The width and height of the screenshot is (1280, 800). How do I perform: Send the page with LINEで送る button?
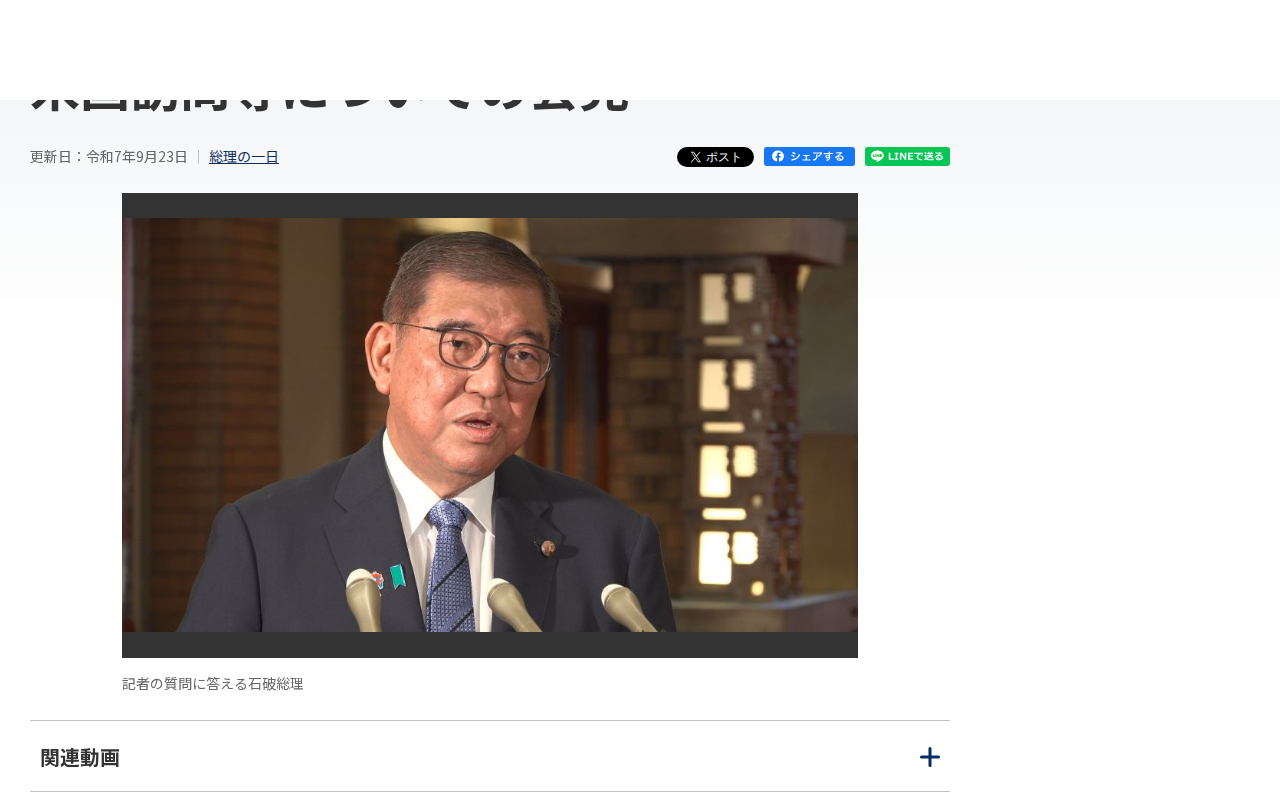[x=907, y=156]
